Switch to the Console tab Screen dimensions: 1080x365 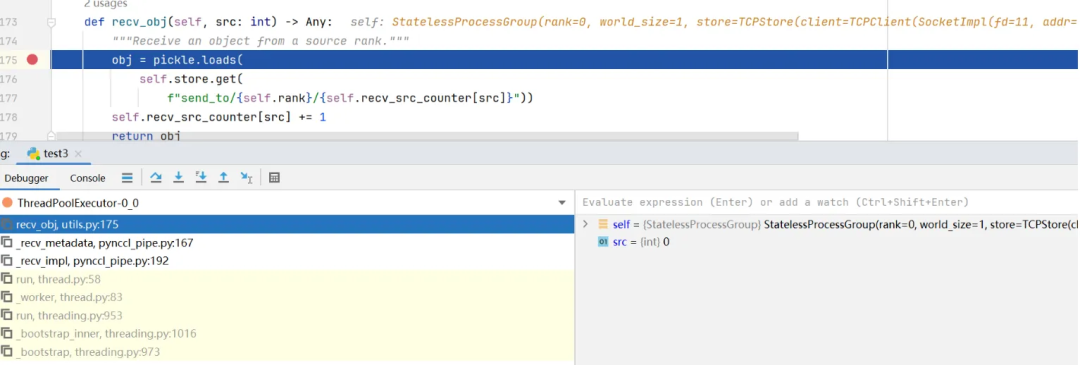coord(87,178)
